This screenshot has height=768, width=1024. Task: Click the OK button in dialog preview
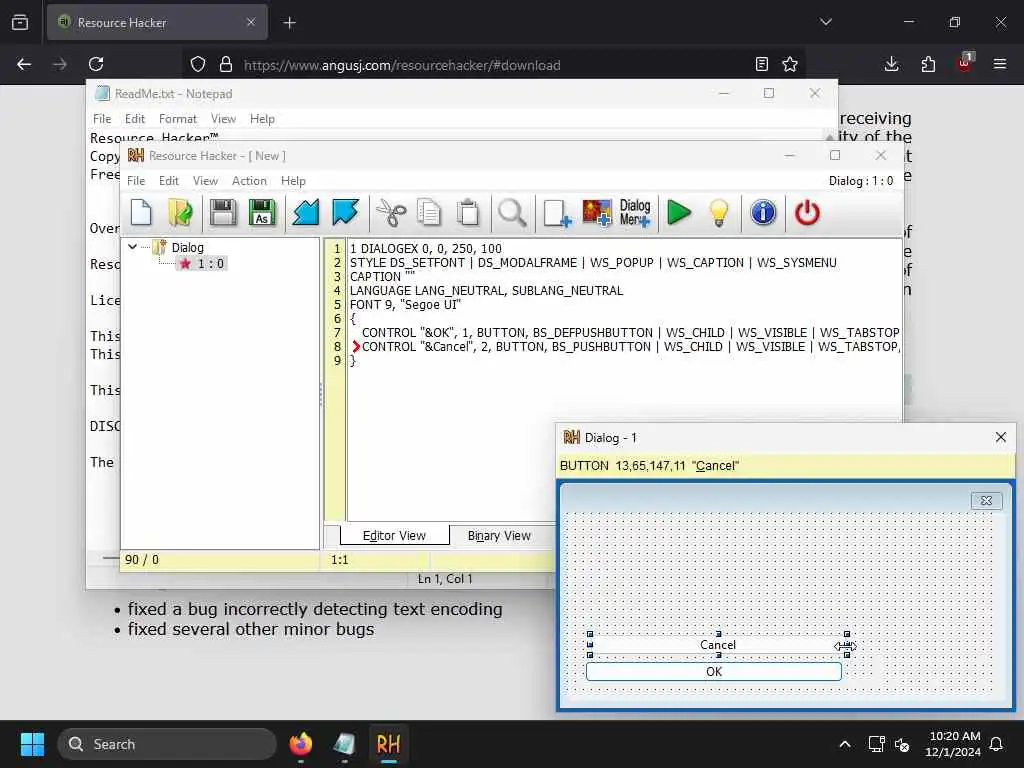point(714,671)
